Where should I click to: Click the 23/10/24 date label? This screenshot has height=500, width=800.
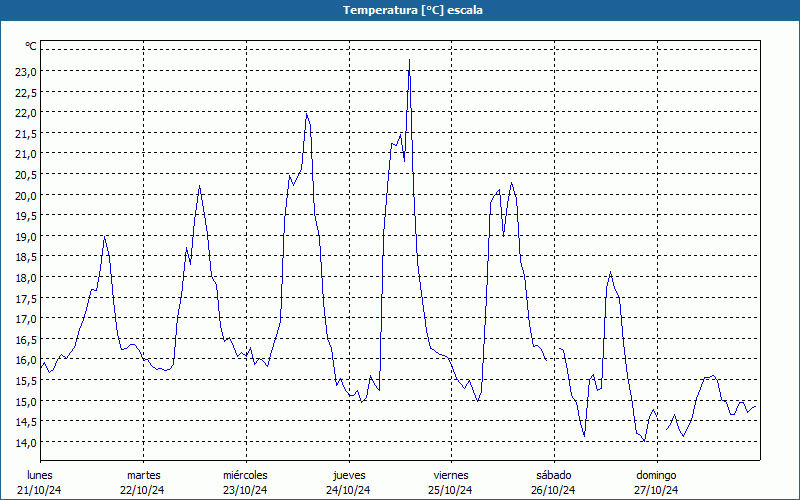(245, 490)
